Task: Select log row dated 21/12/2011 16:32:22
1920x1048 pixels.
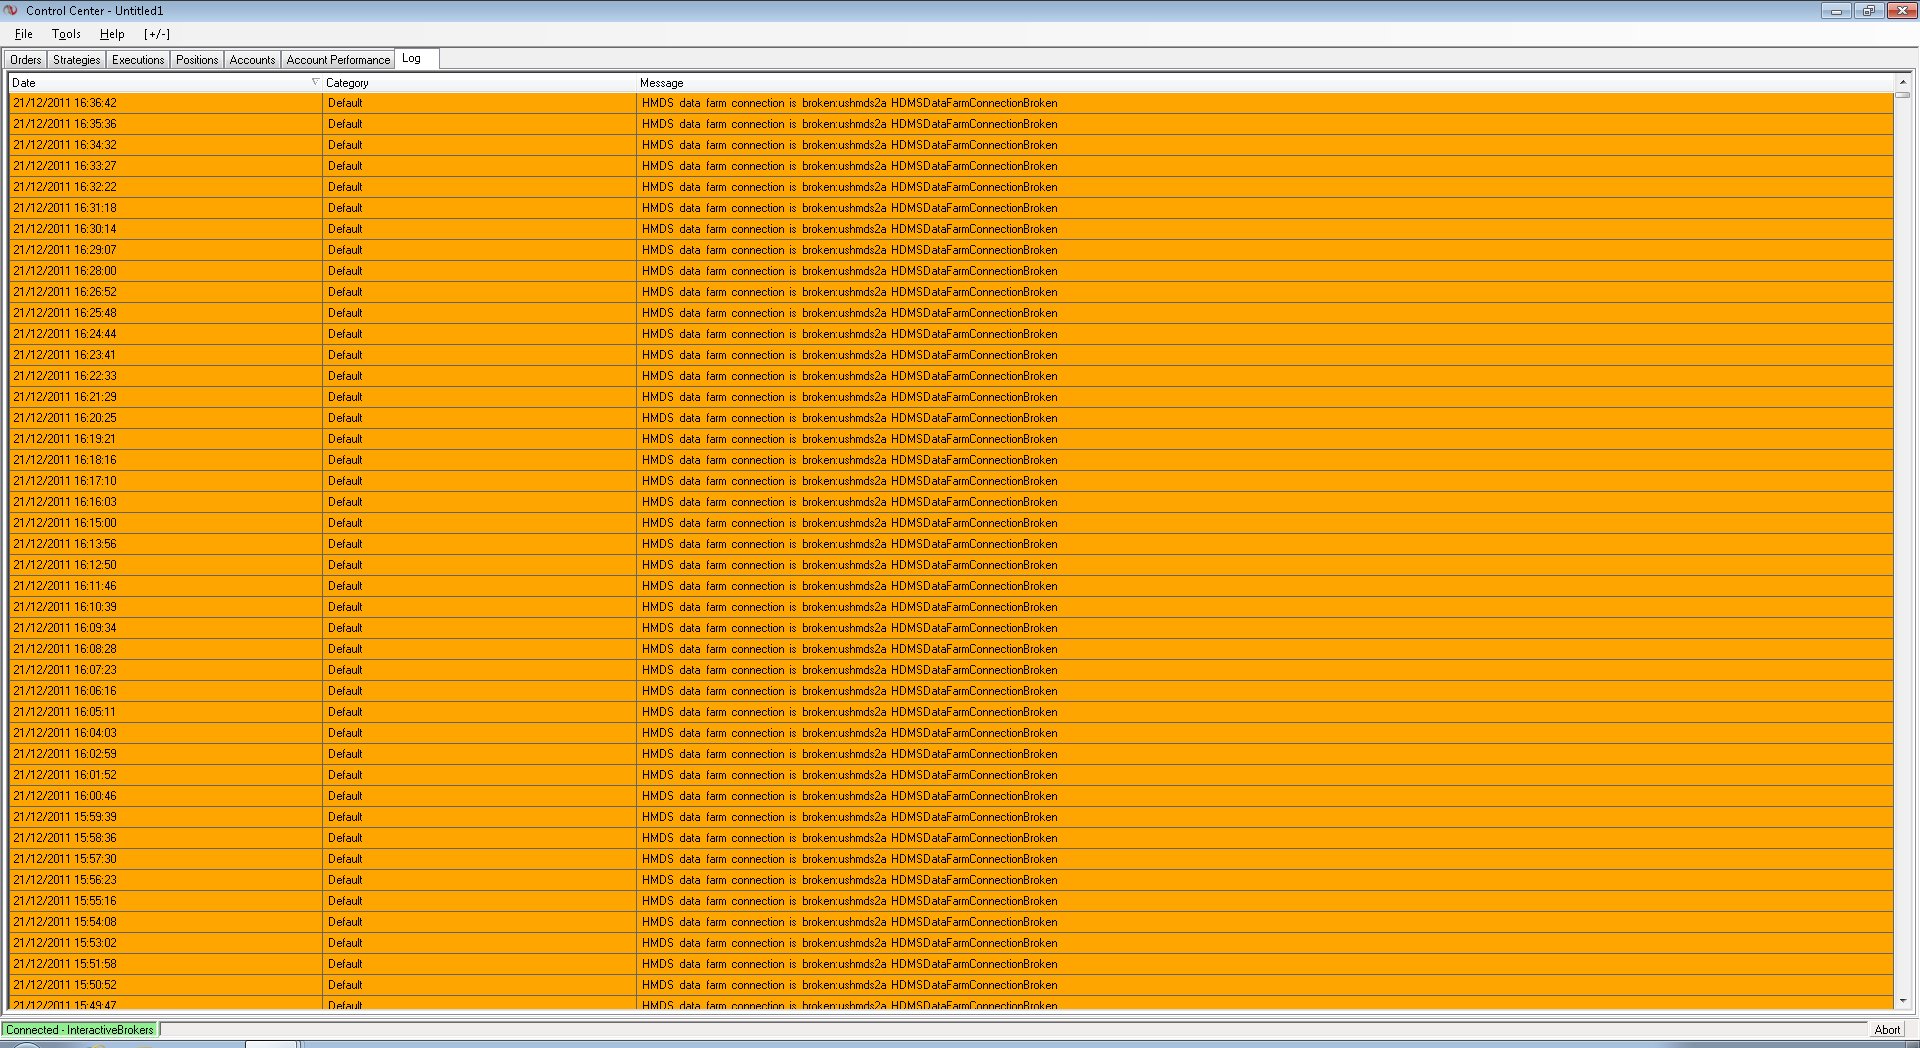Action: [951, 187]
